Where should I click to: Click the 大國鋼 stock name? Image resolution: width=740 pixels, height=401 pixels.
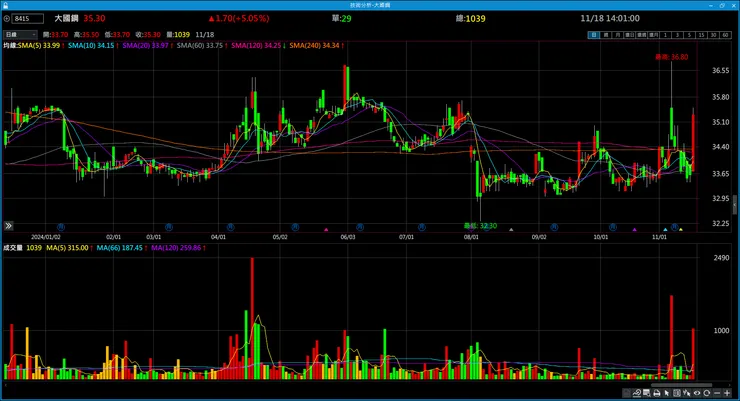(x=66, y=18)
